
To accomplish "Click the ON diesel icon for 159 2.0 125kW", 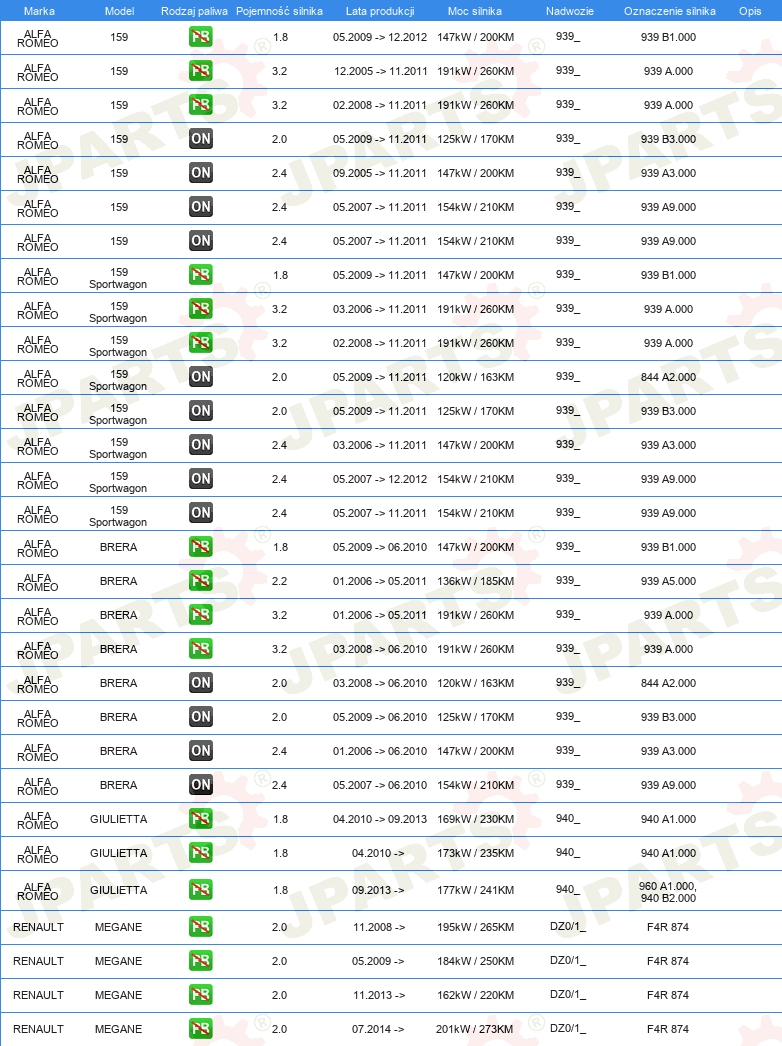I will click(x=201, y=139).
